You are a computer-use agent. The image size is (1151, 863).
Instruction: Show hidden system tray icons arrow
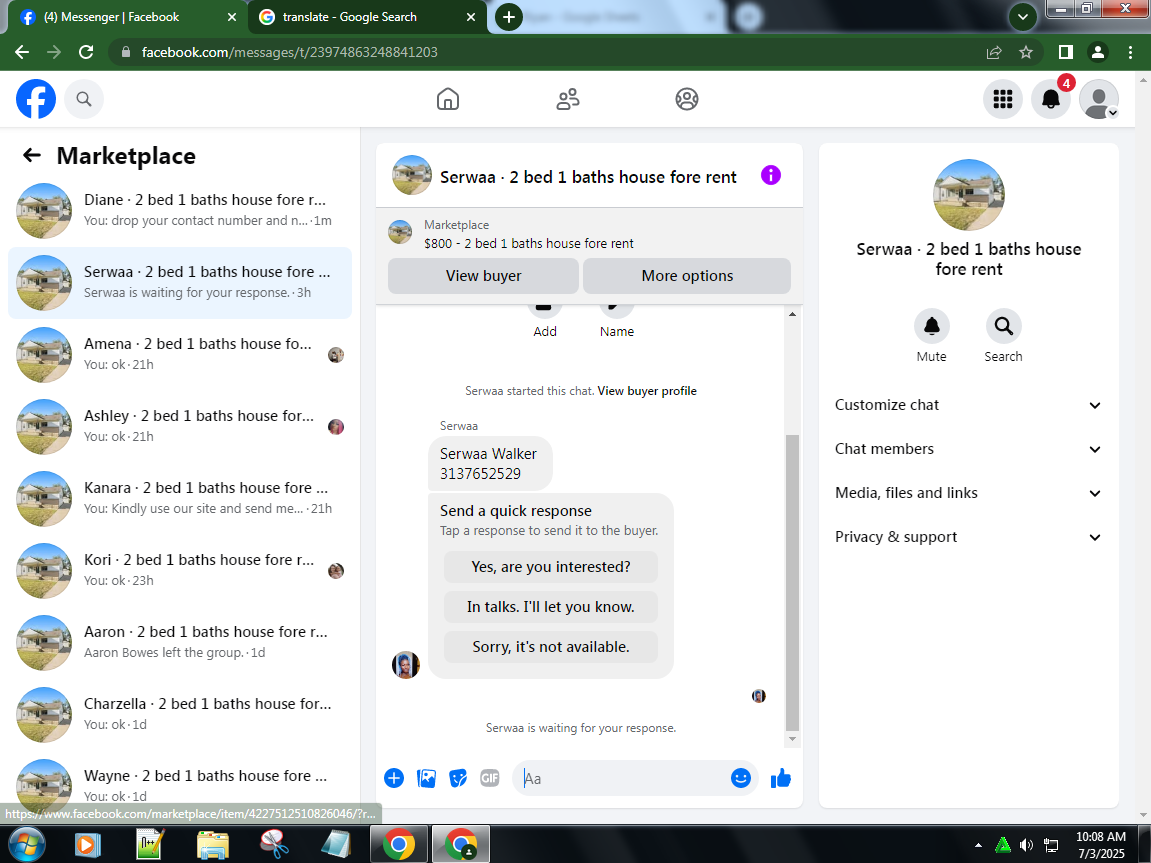coord(978,845)
